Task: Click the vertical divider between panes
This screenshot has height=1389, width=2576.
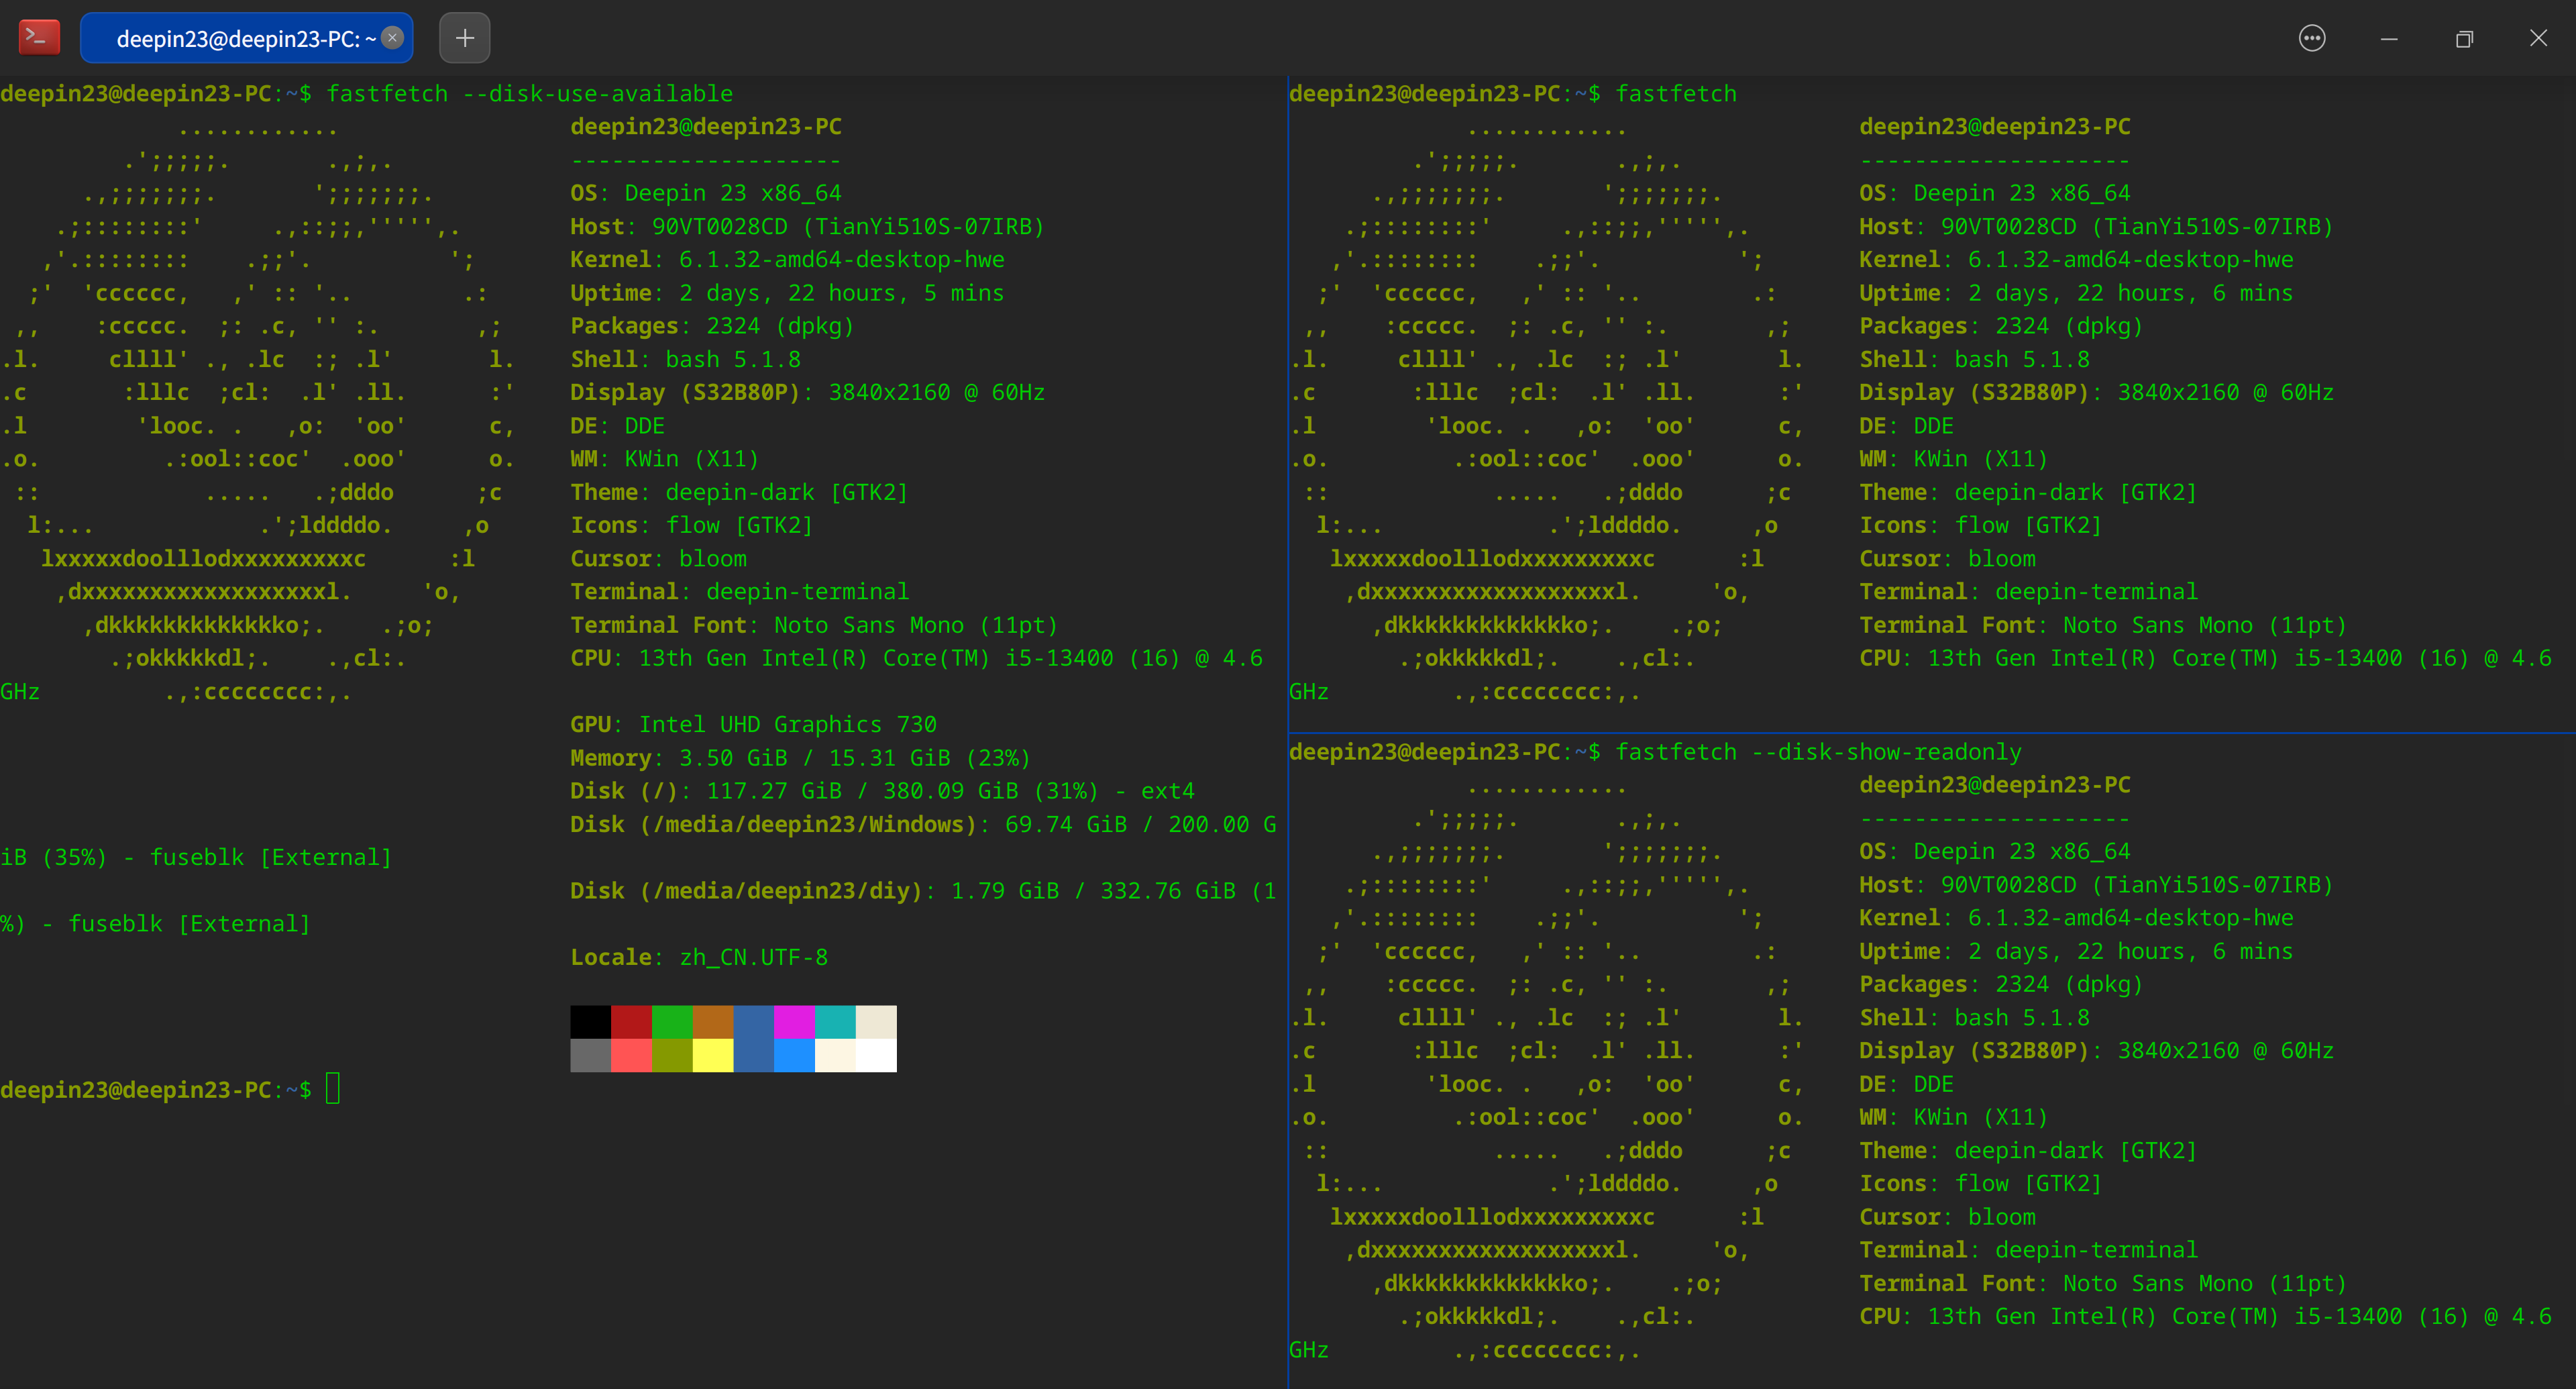Action: pyautogui.click(x=1288, y=400)
